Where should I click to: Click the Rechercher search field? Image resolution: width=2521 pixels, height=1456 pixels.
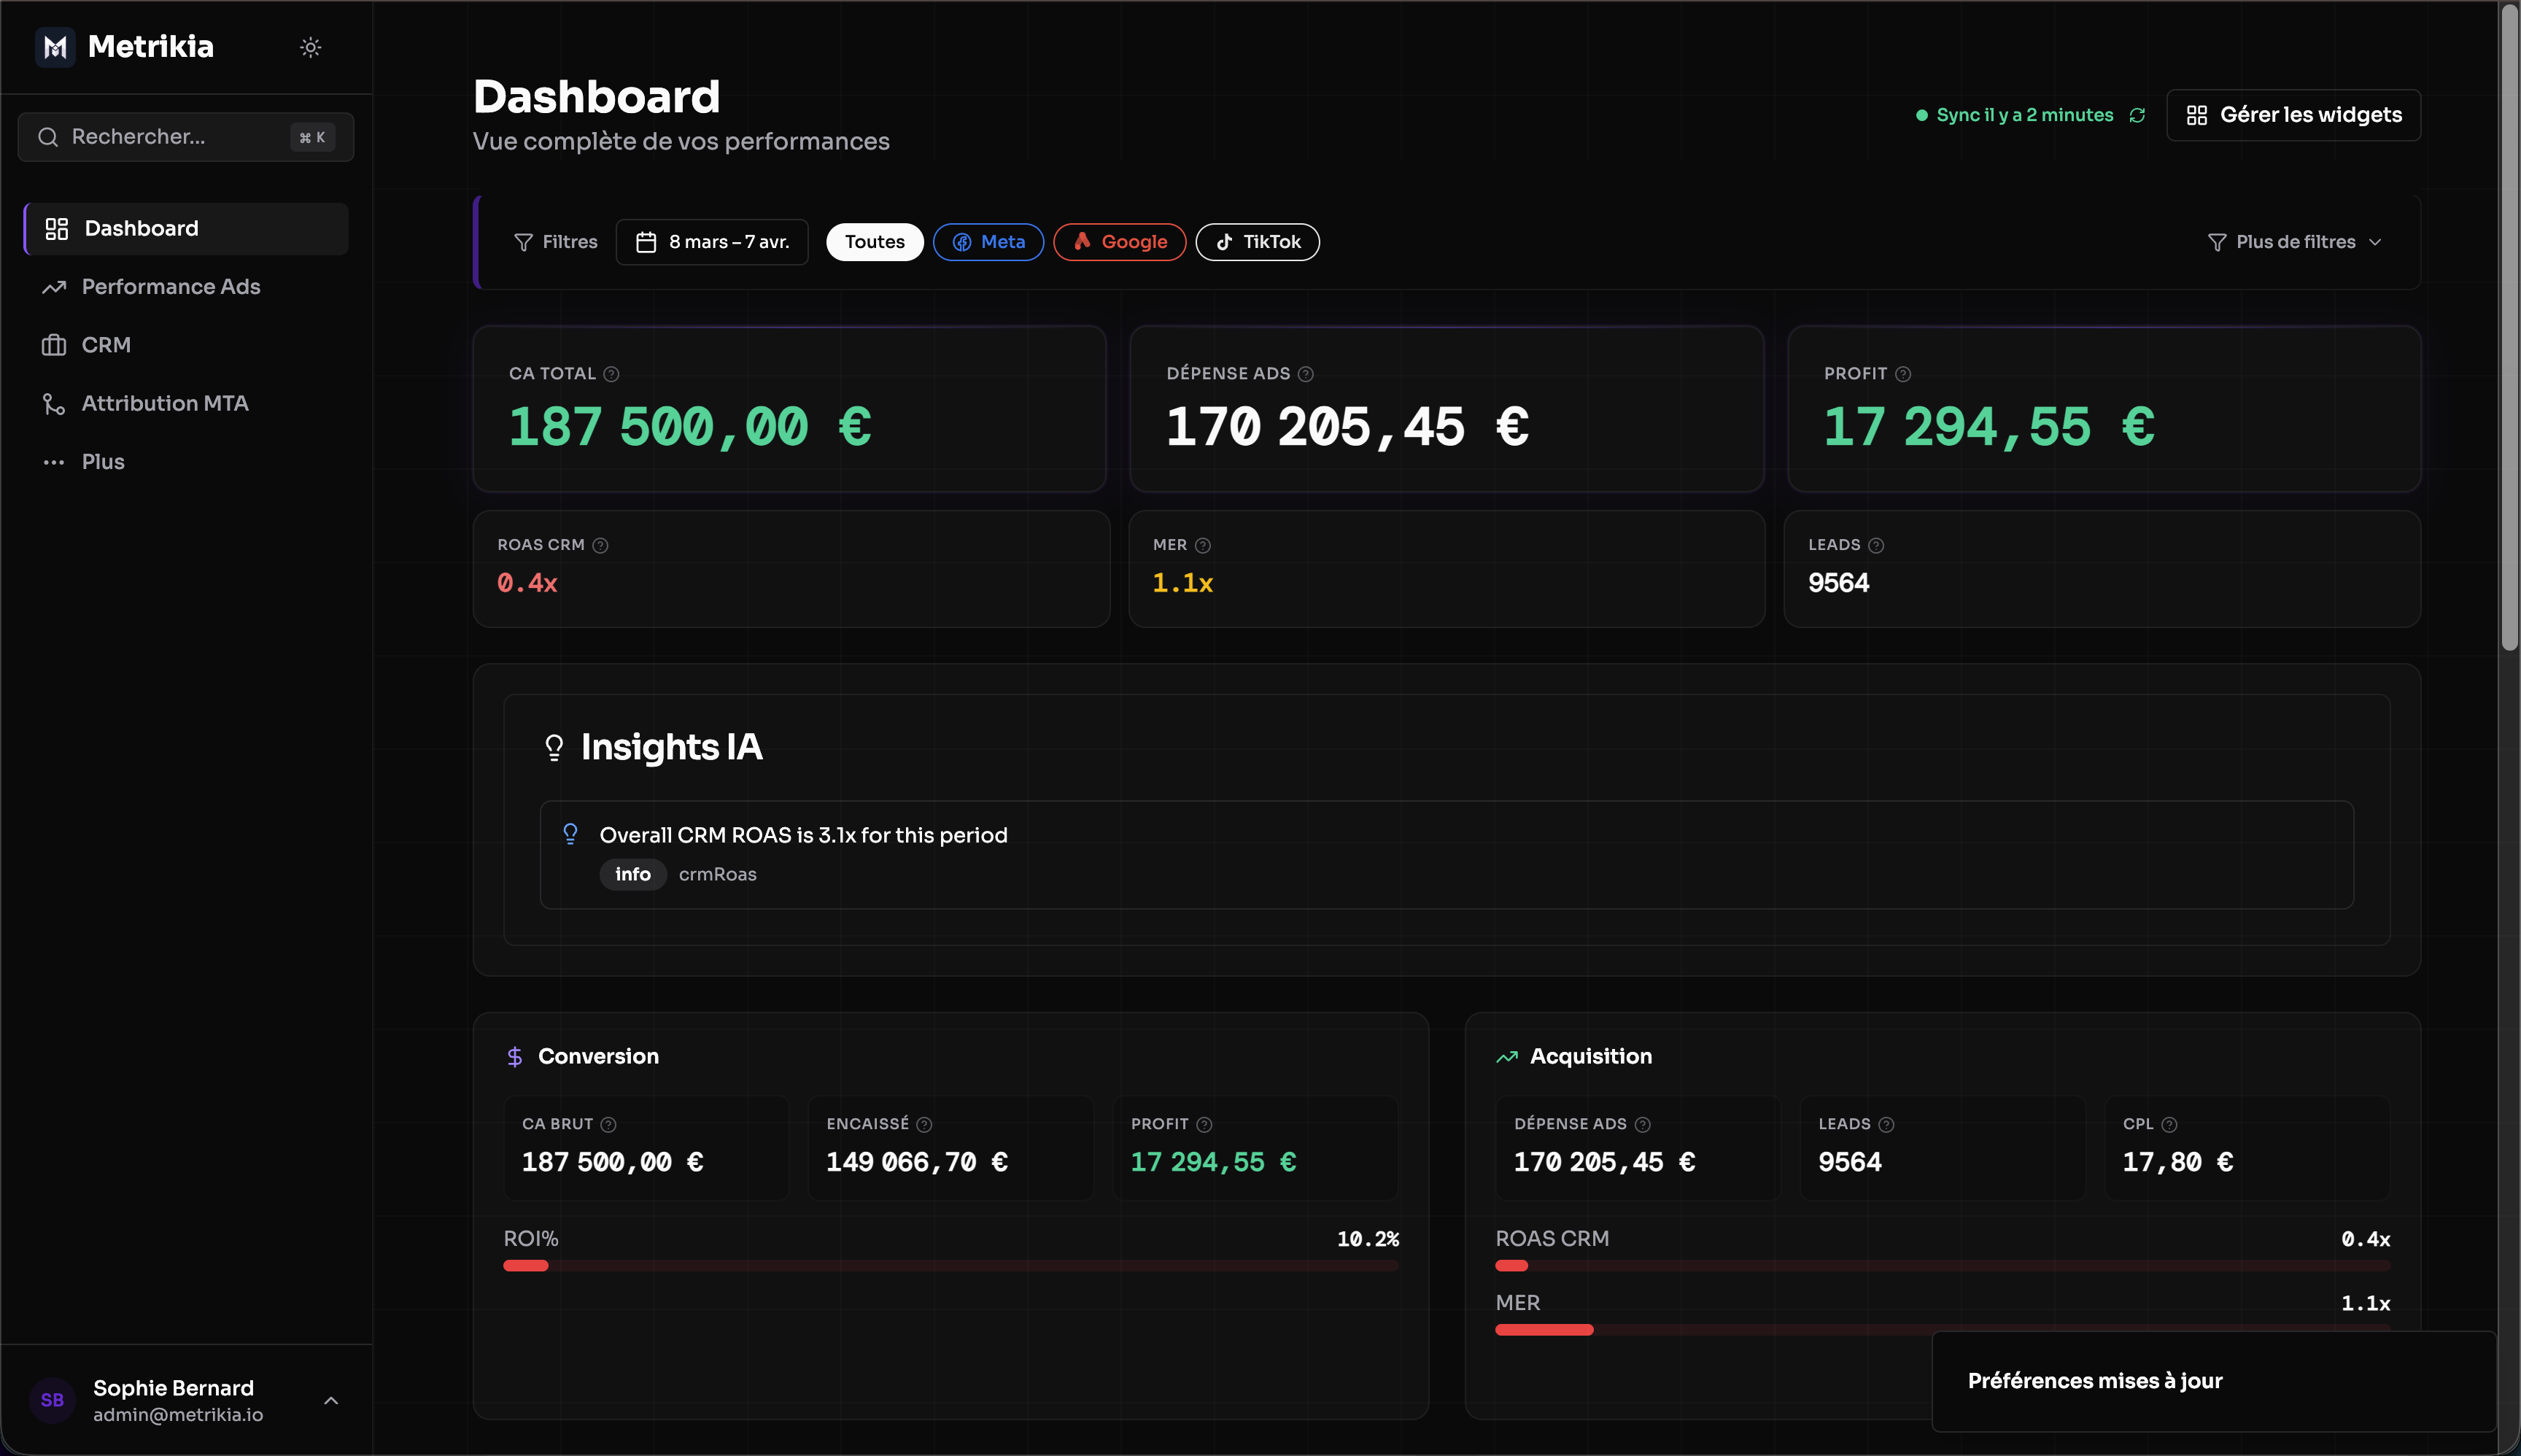pos(185,137)
